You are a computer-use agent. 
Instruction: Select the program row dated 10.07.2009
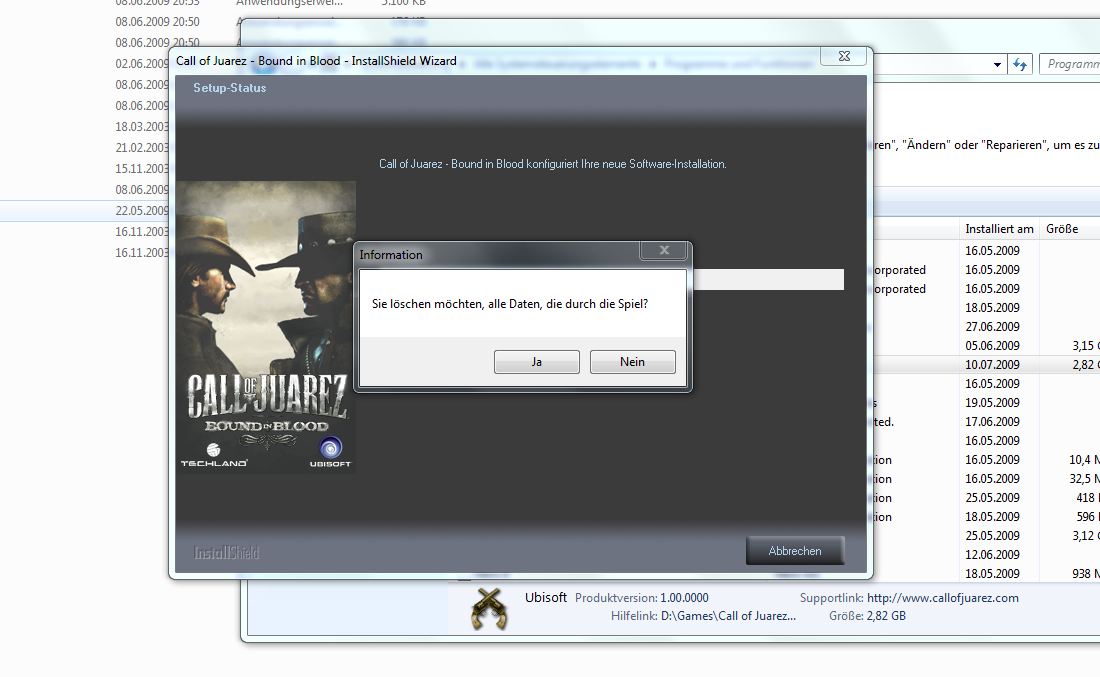(x=987, y=365)
